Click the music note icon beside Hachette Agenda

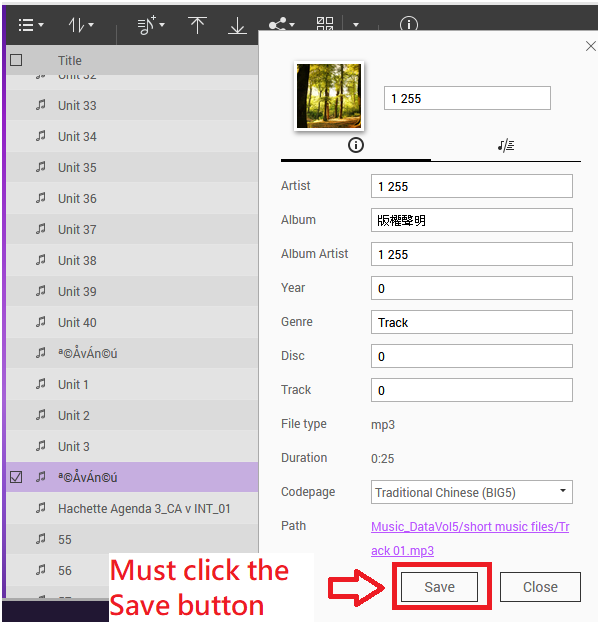tap(41, 508)
